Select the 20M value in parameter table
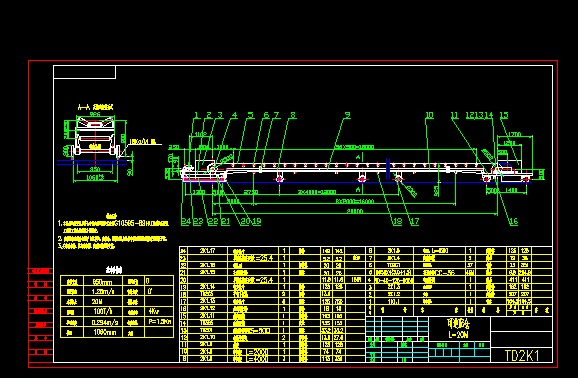The height and width of the screenshot is (378, 578). click(97, 302)
